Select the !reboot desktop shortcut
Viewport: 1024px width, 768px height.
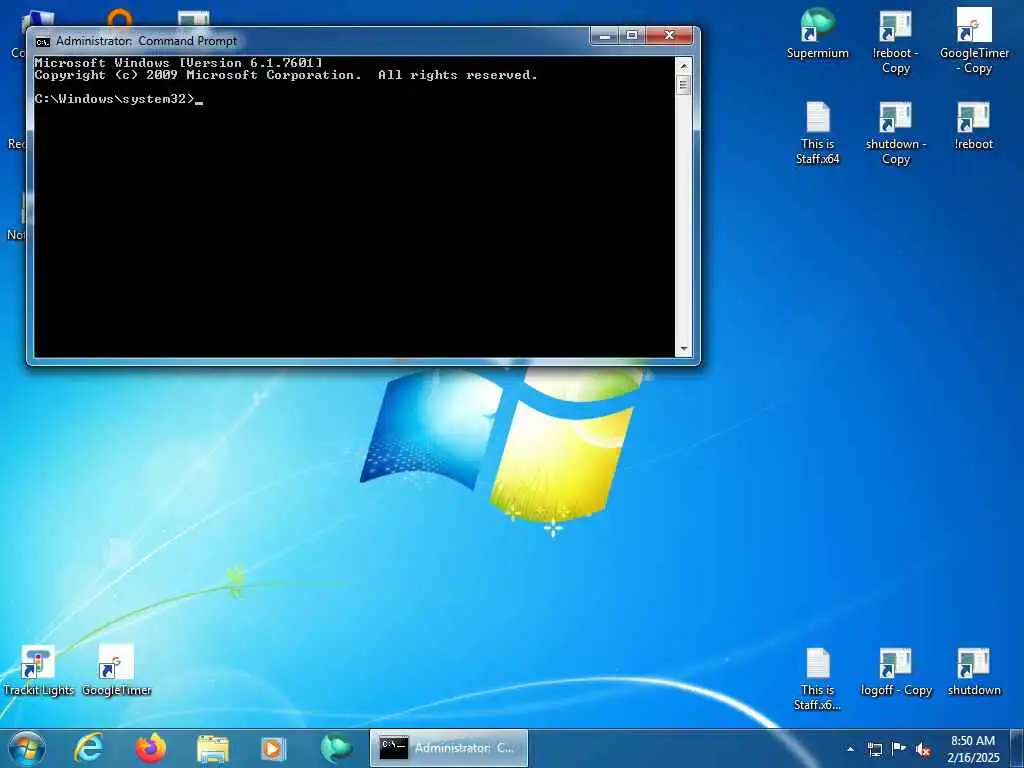point(973,125)
